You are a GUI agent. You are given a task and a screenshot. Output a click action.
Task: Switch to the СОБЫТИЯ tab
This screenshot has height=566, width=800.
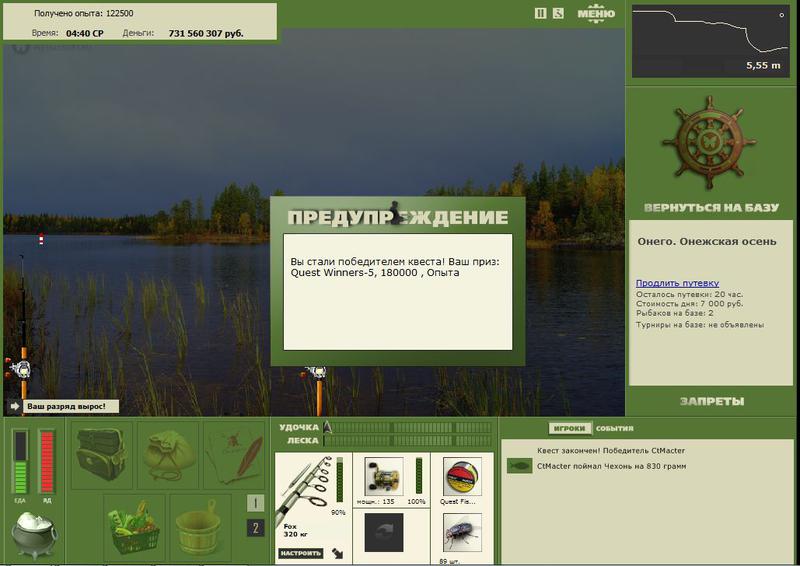(615, 429)
